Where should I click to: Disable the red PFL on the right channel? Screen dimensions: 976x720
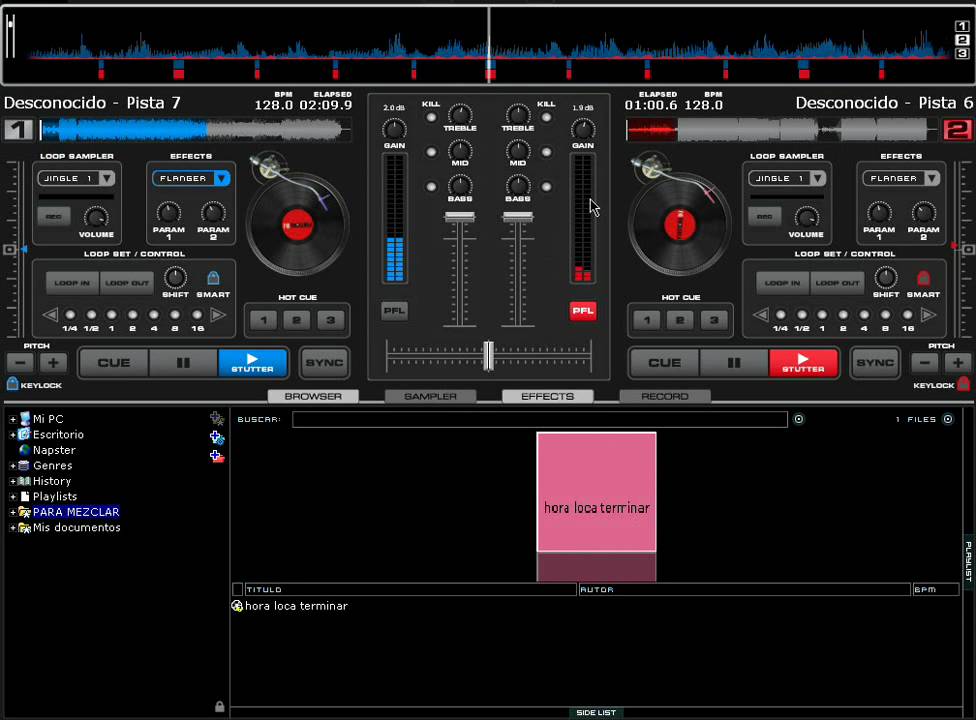pyautogui.click(x=582, y=311)
